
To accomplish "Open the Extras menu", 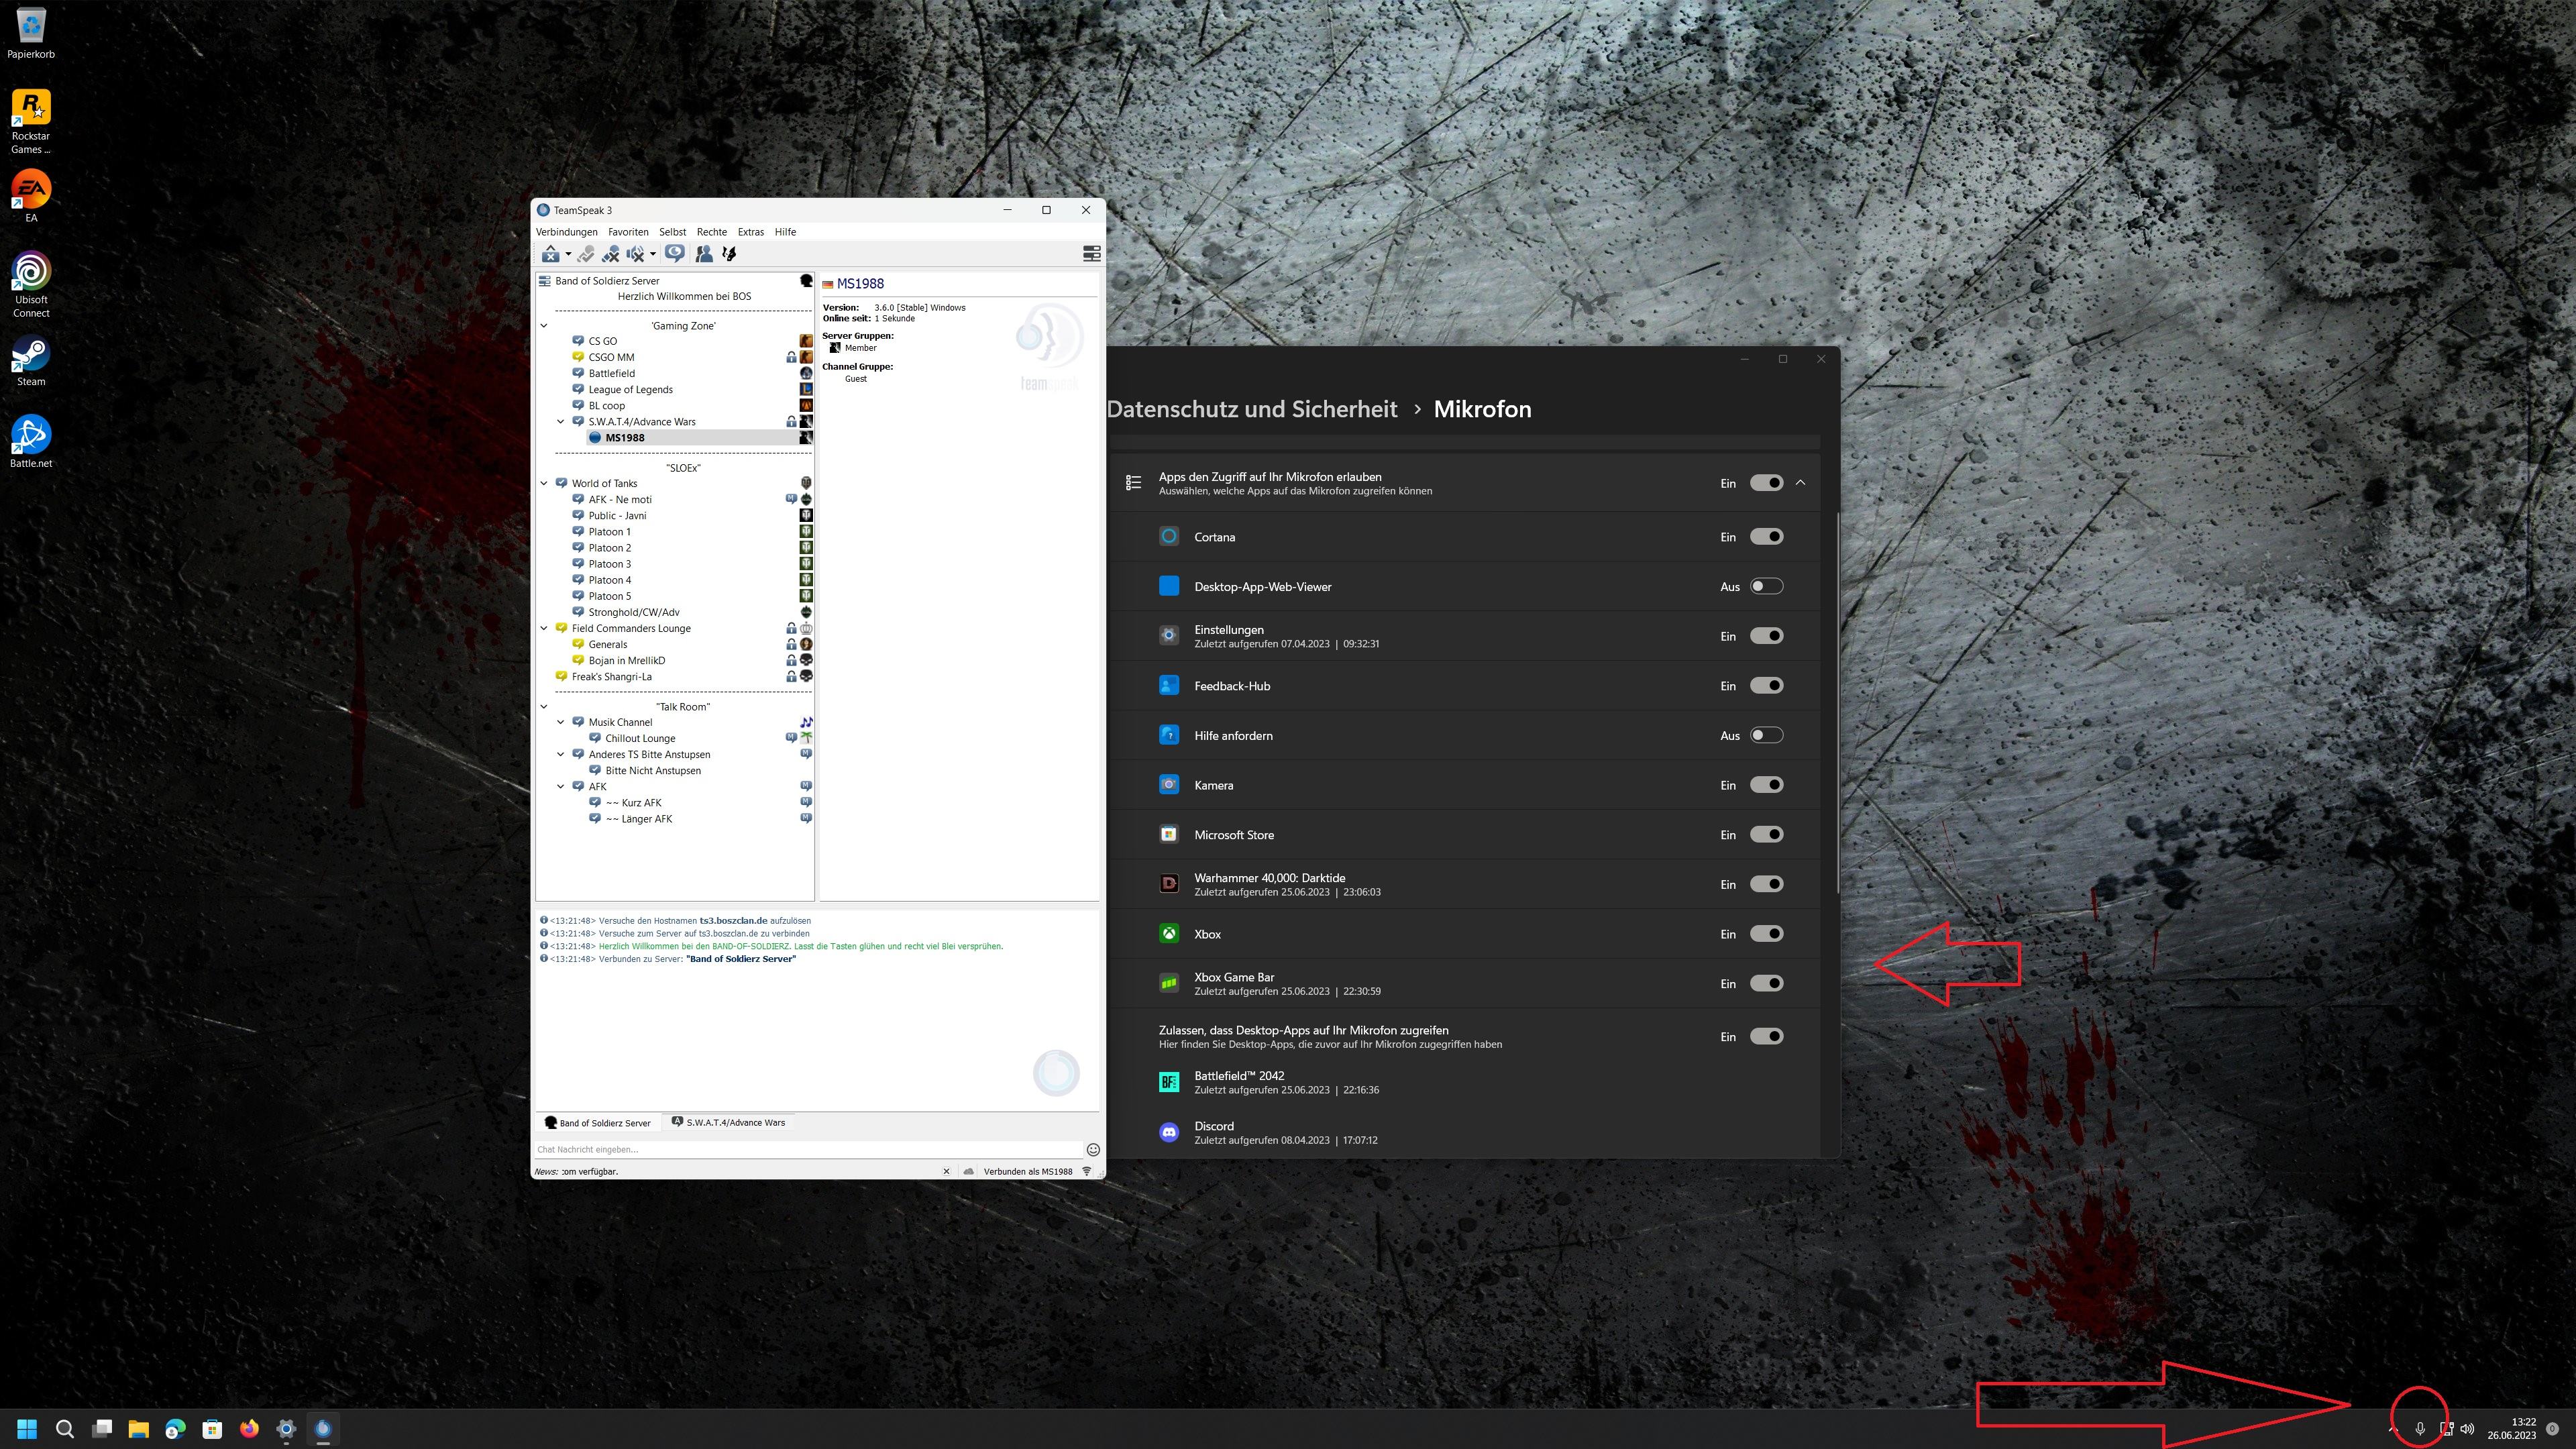I will pos(751,232).
